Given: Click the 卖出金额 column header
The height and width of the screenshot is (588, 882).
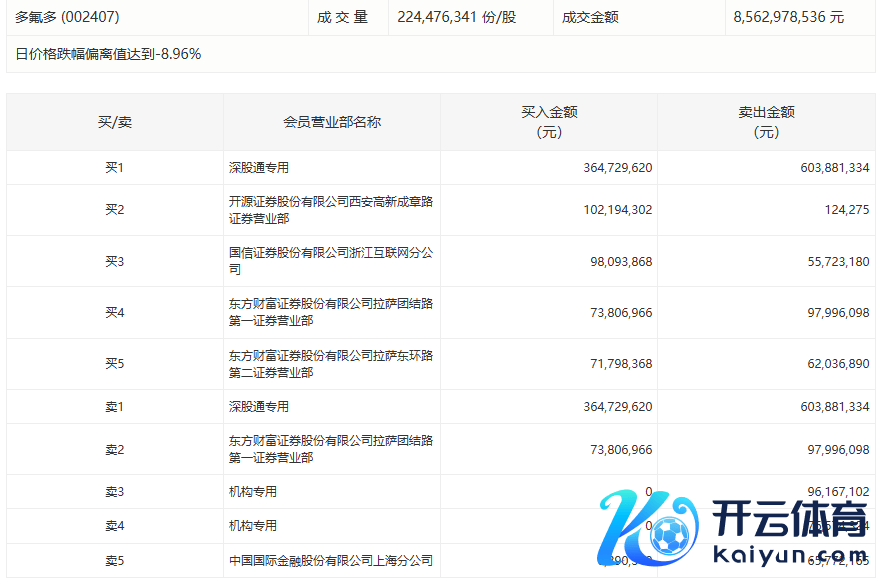Looking at the screenshot, I should (766, 122).
